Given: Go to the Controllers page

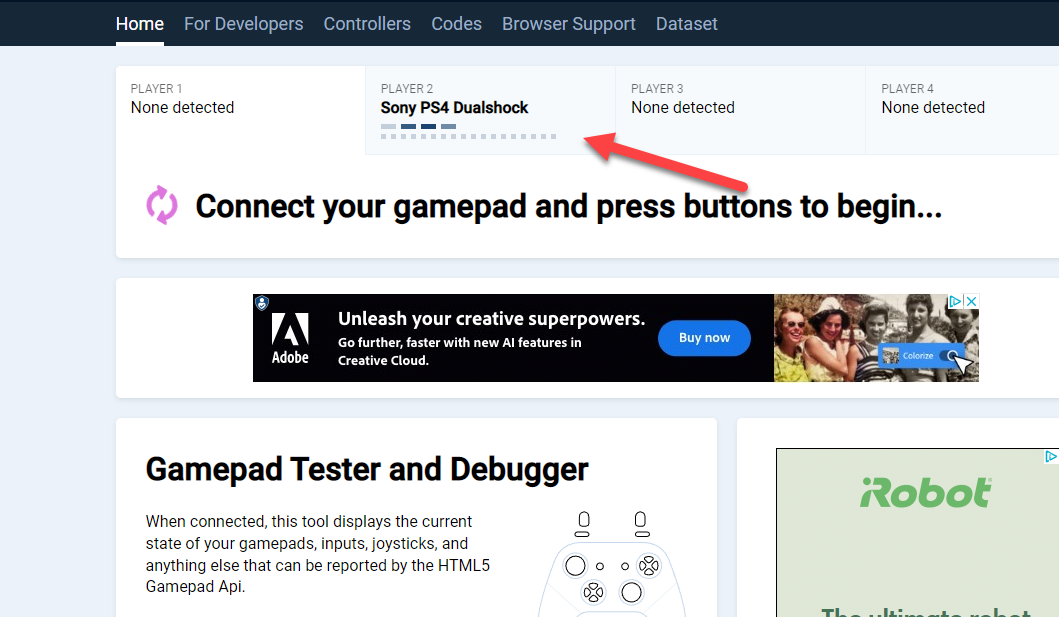Looking at the screenshot, I should pyautogui.click(x=367, y=24).
